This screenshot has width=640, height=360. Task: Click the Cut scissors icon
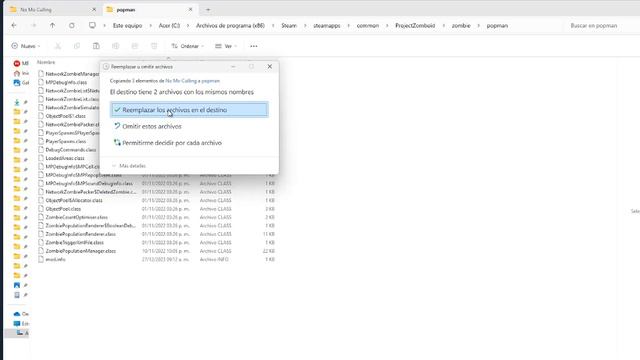(x=58, y=46)
